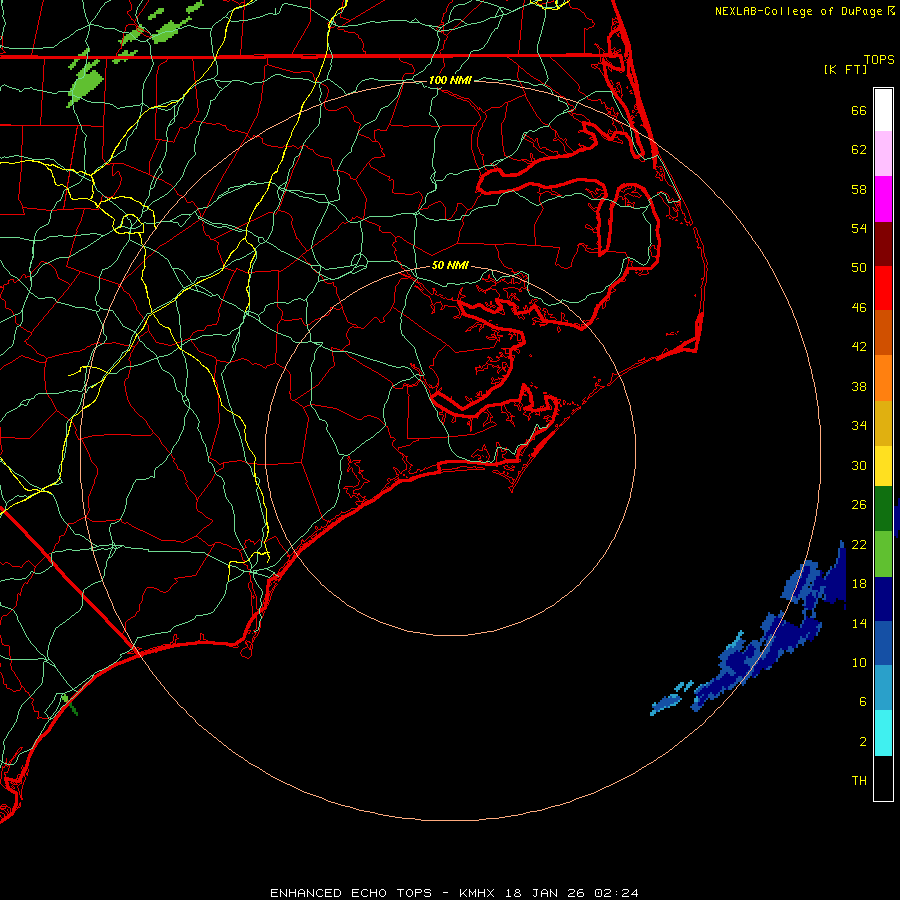Click the legend value '42'

[x=859, y=346]
